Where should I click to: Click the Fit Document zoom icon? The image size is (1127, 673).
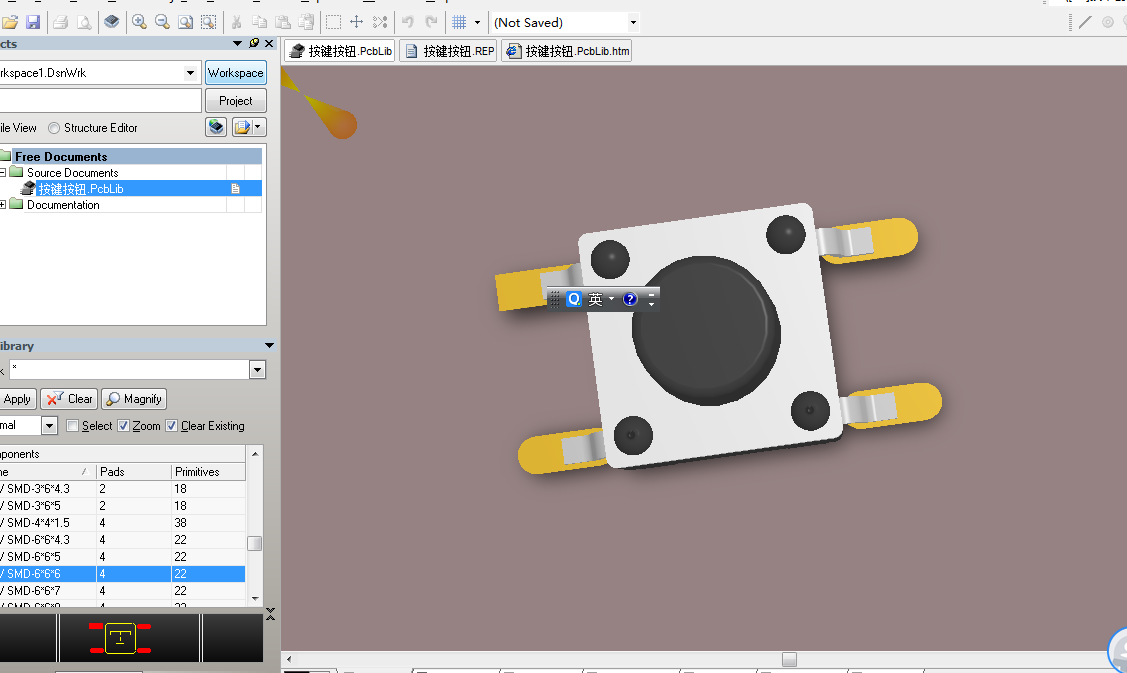tap(185, 22)
